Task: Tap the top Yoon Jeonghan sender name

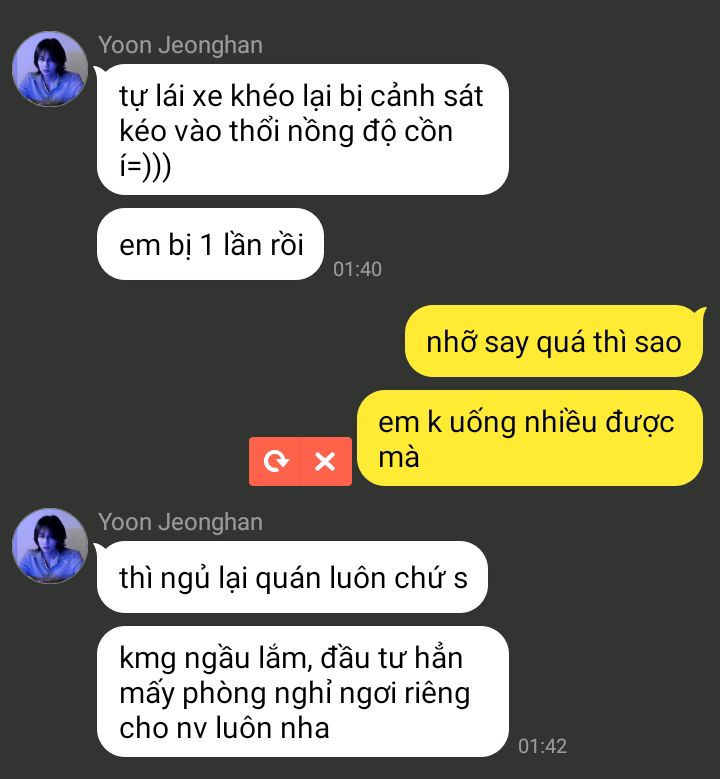Action: click(180, 45)
